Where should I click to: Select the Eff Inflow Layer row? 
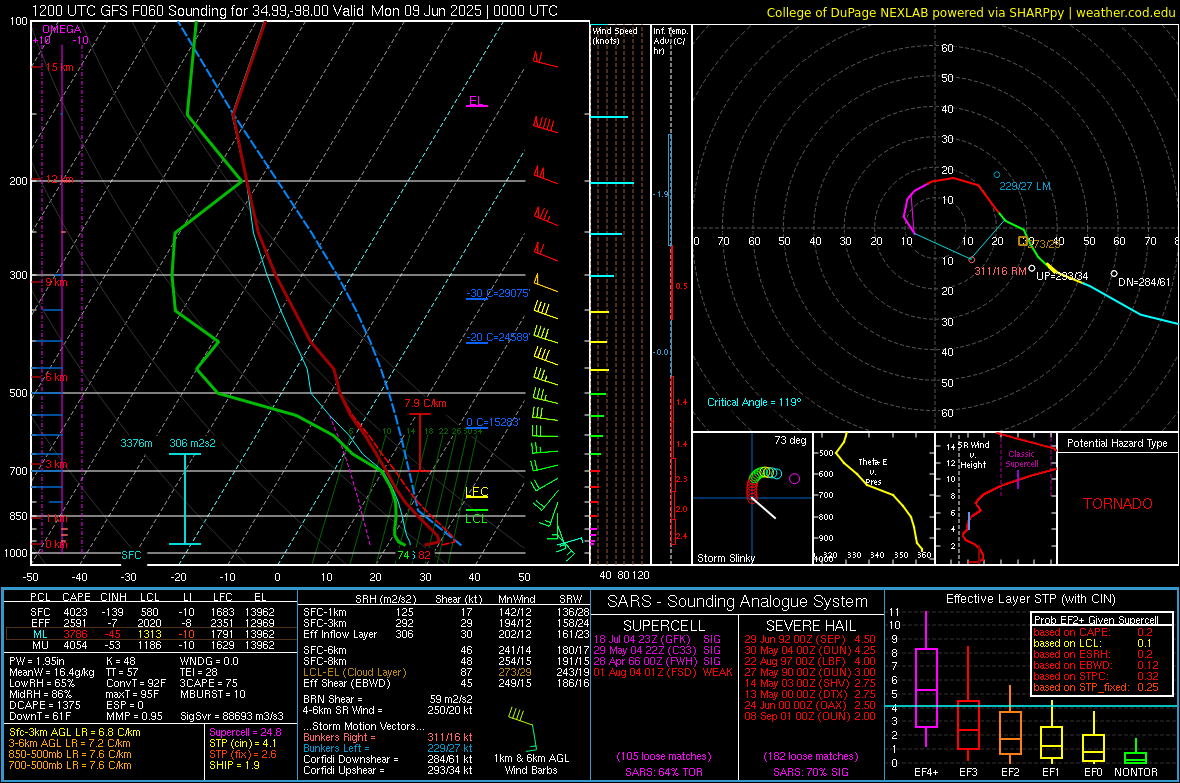coord(446,634)
